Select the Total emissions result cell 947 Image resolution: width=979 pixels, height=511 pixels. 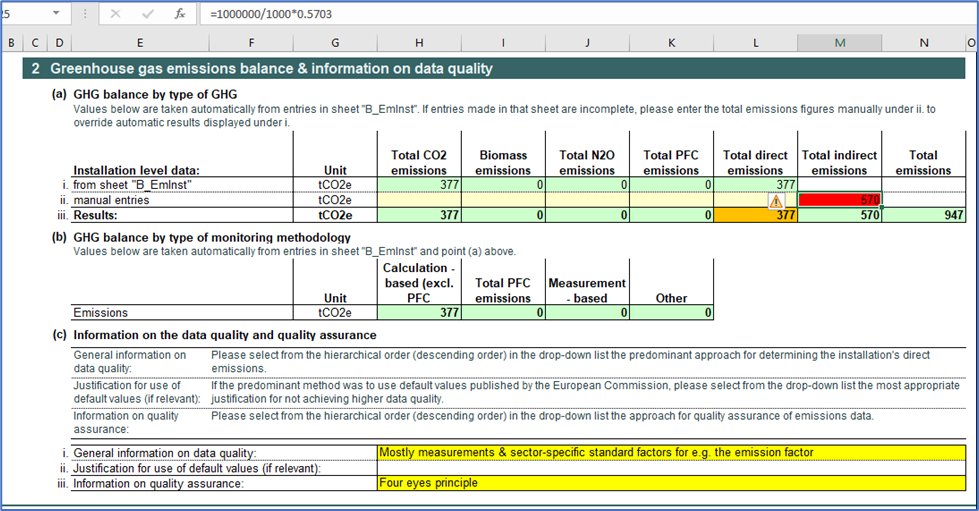(x=923, y=215)
